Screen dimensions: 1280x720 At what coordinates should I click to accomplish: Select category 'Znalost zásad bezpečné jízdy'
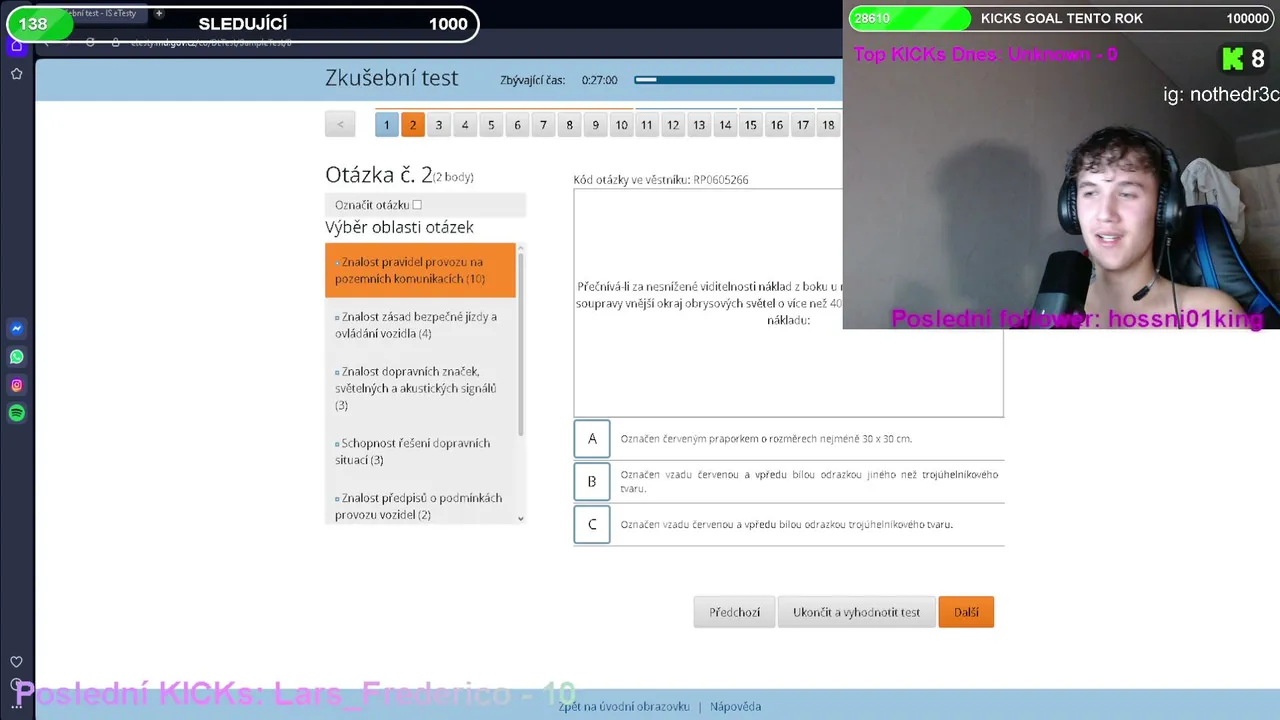tap(420, 325)
